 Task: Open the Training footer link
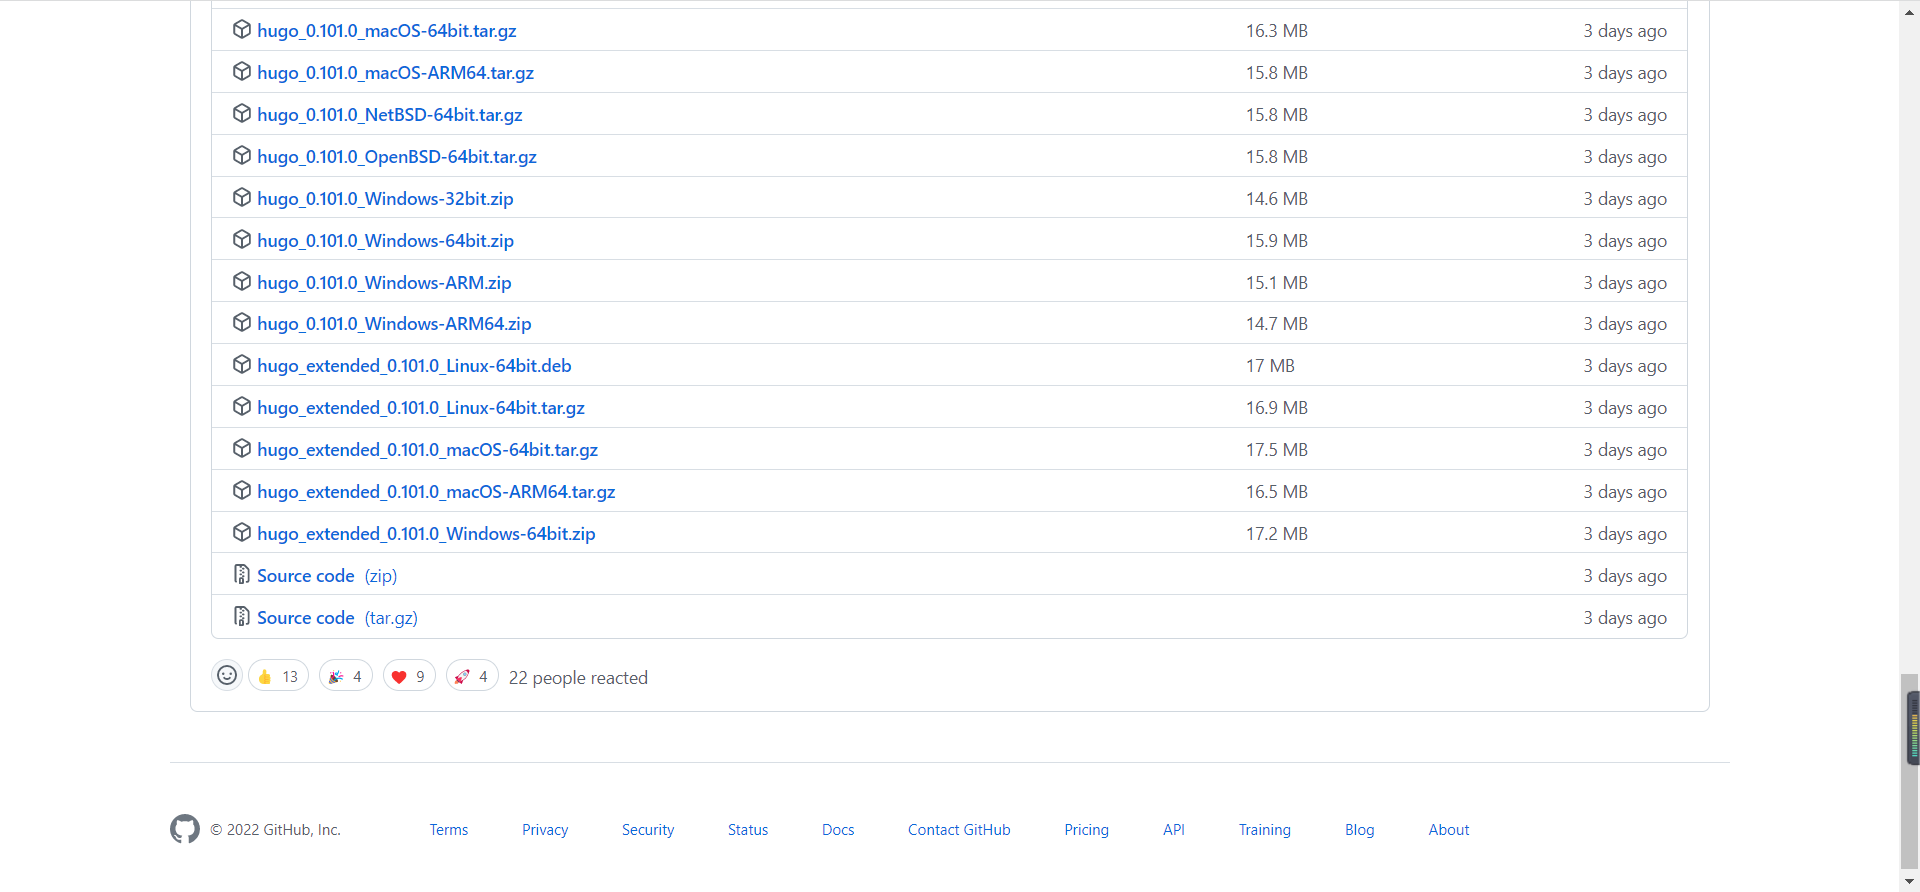point(1265,830)
